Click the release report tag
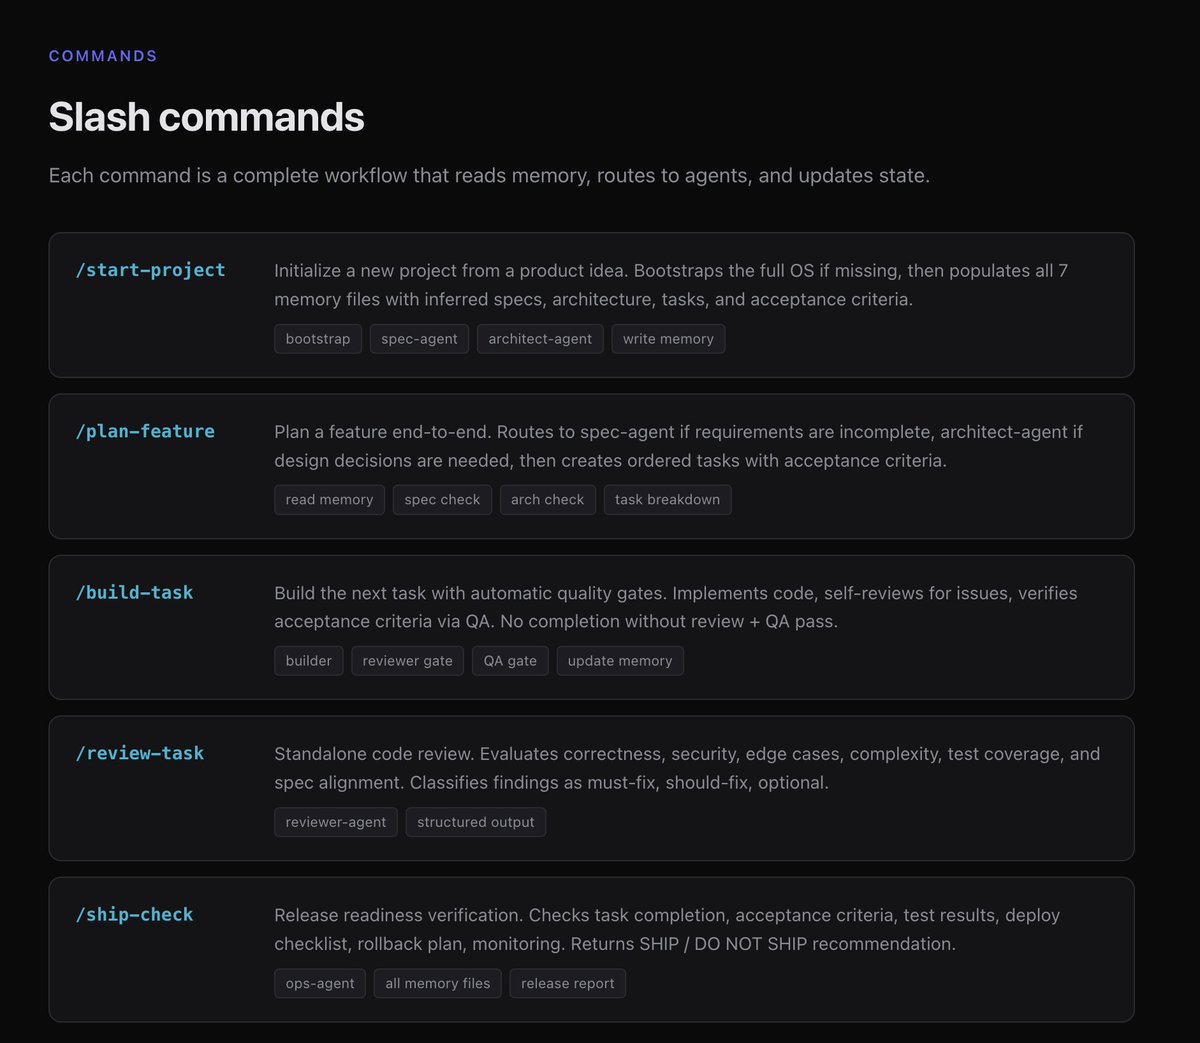This screenshot has height=1043, width=1200. [568, 983]
